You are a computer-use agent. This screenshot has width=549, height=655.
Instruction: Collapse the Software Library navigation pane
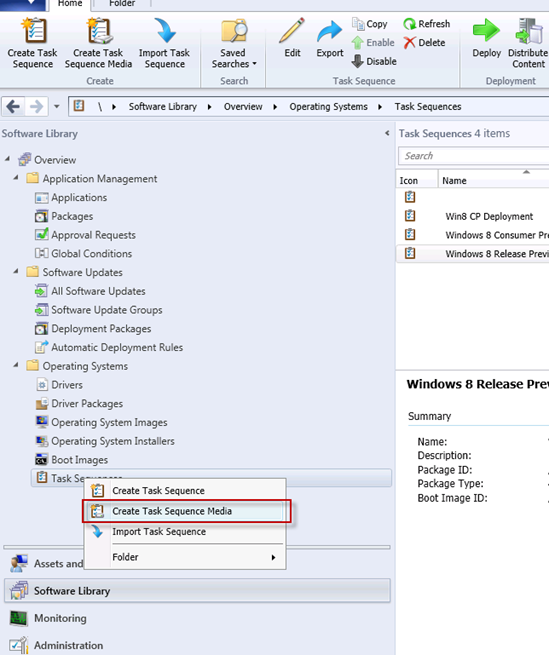pyautogui.click(x=387, y=133)
